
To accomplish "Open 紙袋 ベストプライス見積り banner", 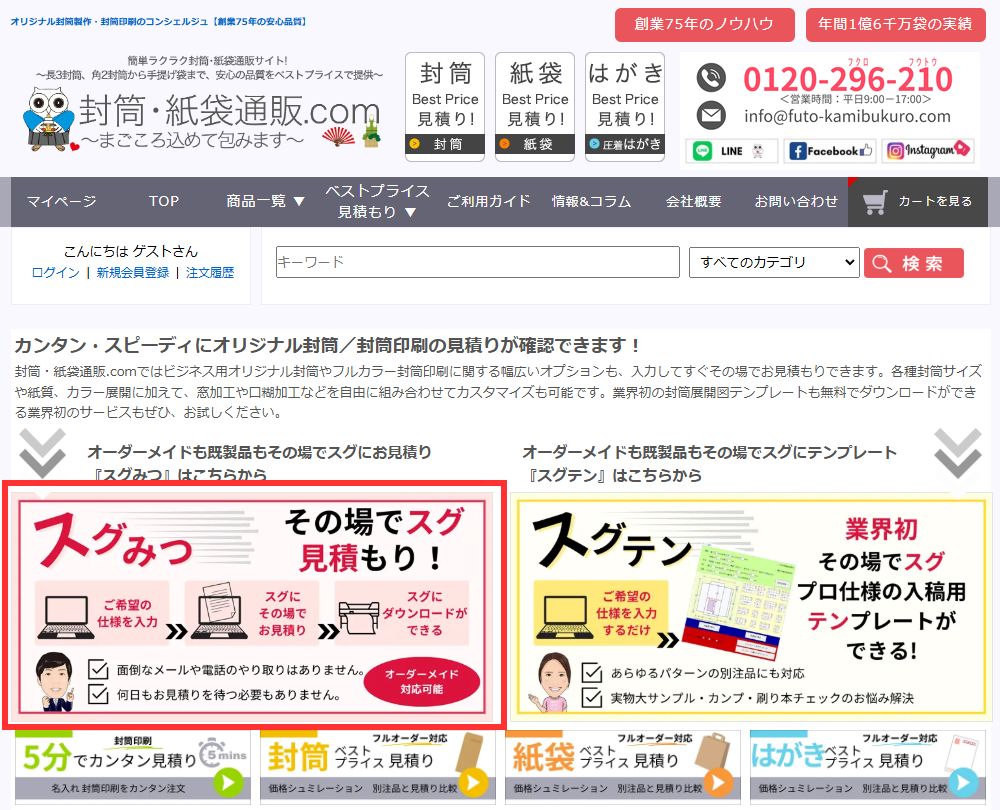I will click(622, 765).
